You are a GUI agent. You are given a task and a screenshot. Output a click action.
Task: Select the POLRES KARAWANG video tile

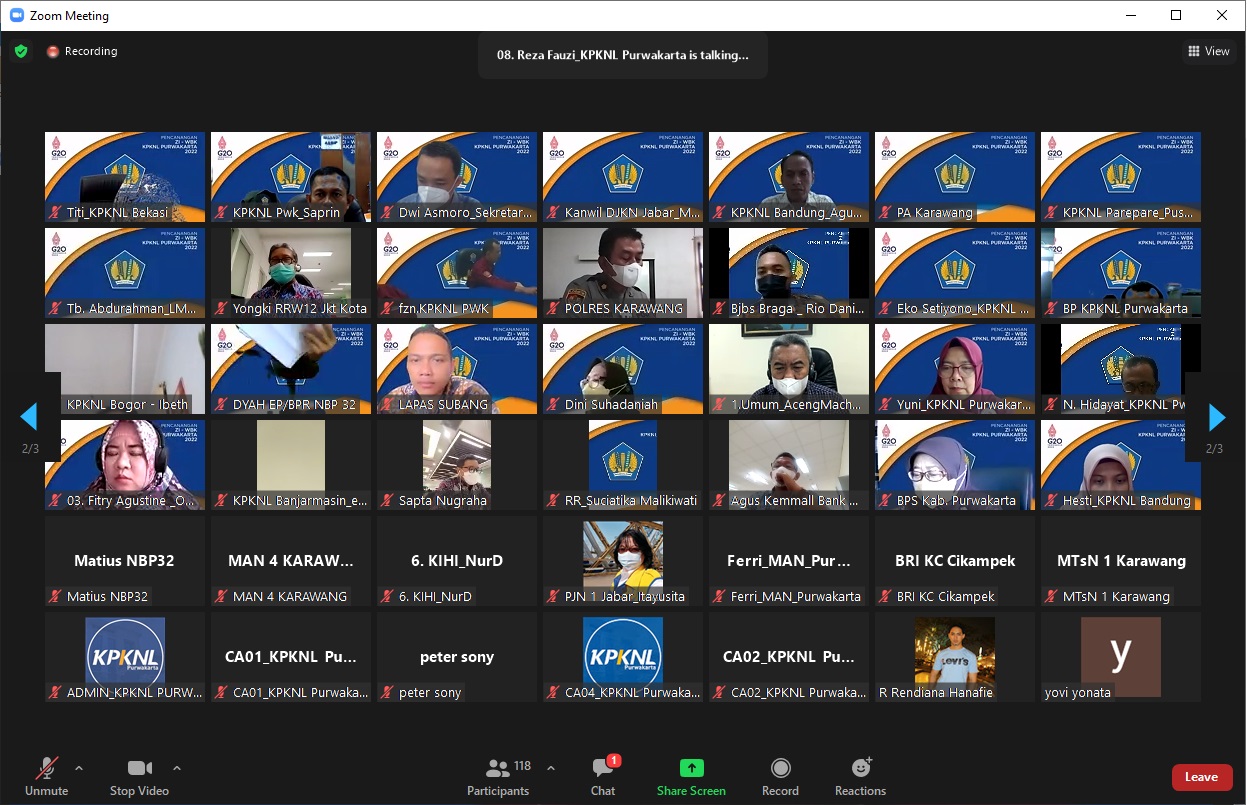[623, 272]
